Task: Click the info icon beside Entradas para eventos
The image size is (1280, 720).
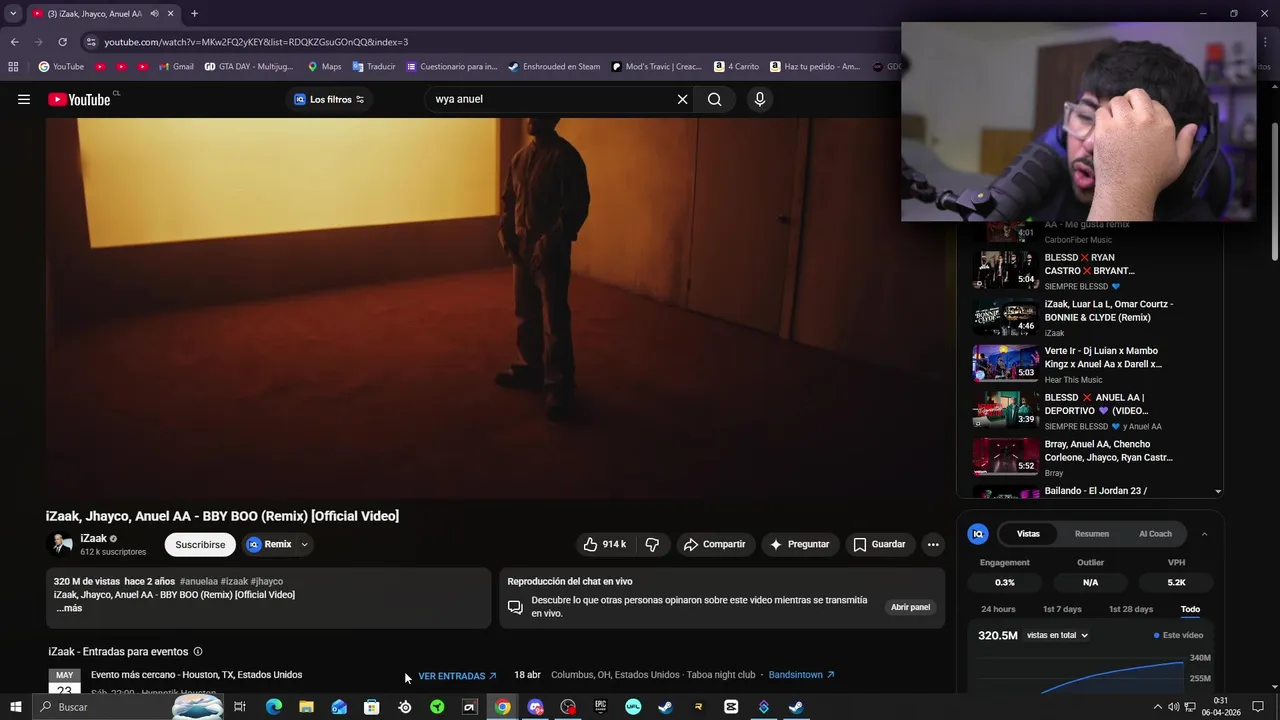Action: (198, 652)
